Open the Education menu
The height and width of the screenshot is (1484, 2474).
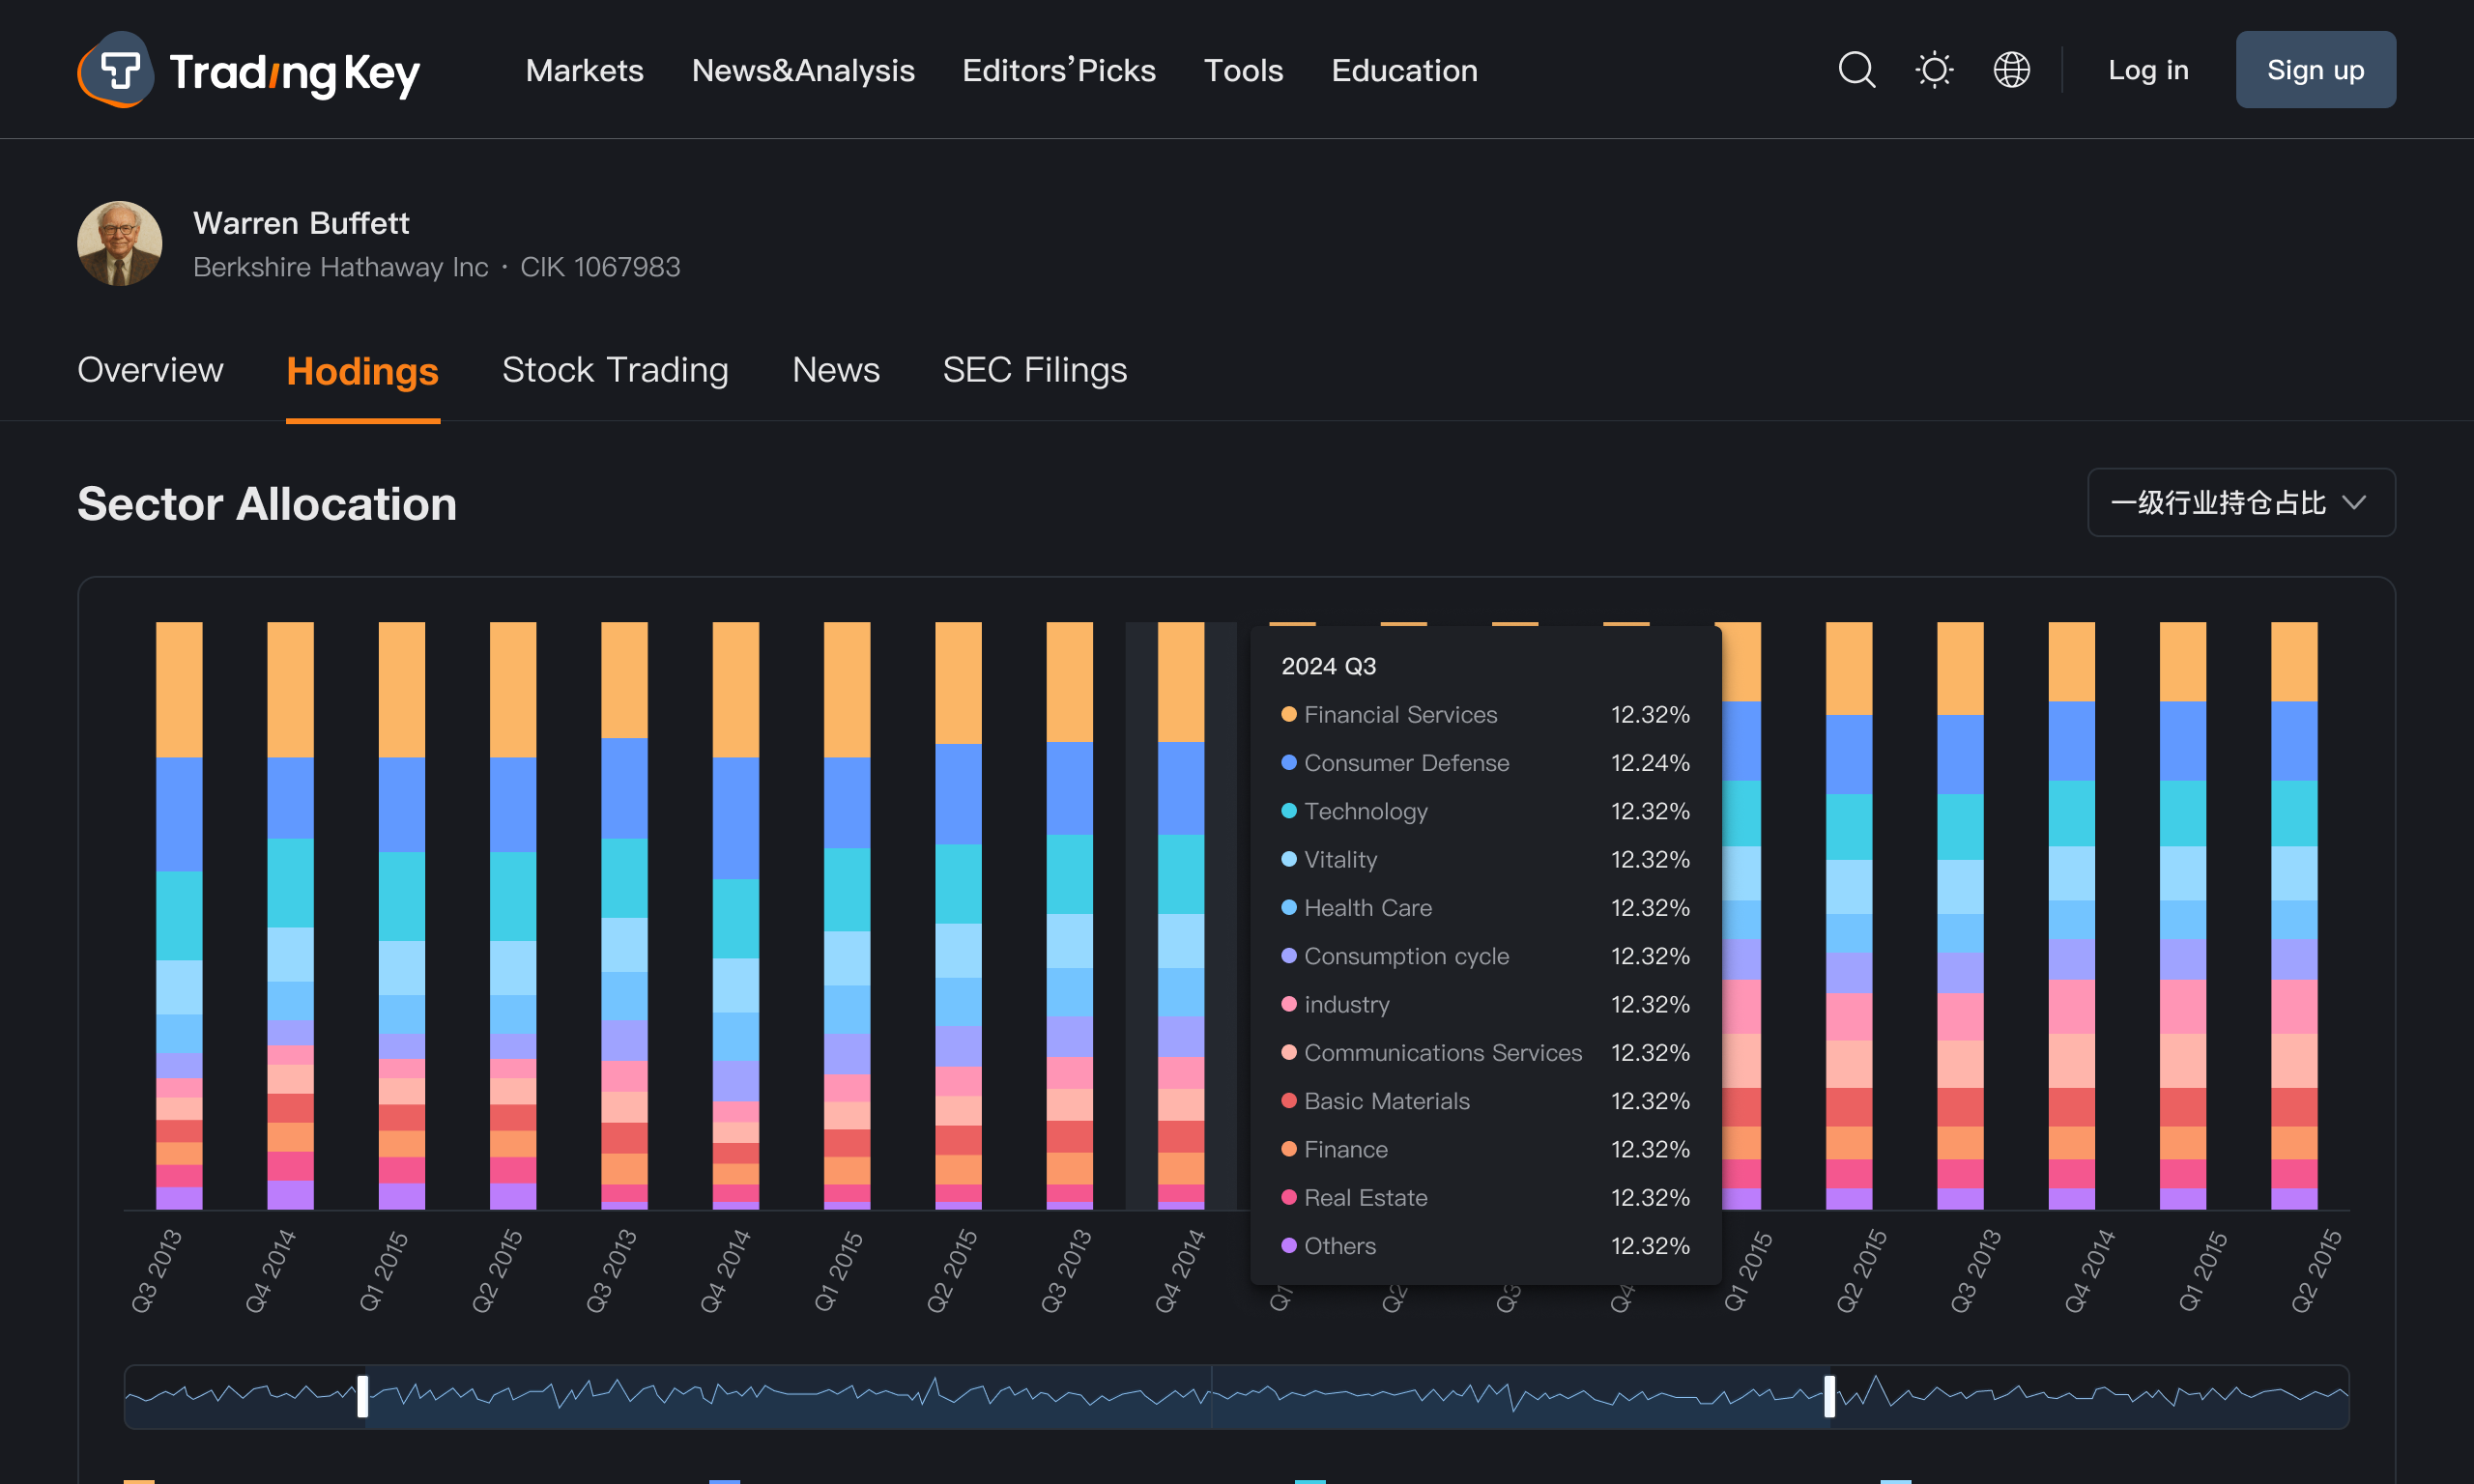tap(1404, 70)
